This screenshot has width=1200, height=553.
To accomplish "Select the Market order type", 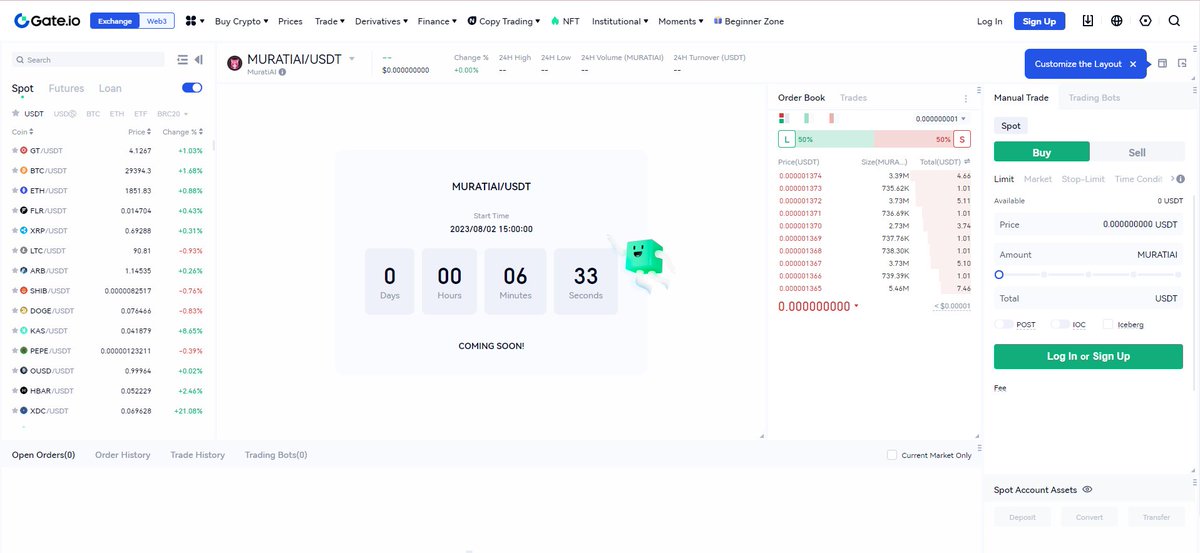I will point(1037,179).
